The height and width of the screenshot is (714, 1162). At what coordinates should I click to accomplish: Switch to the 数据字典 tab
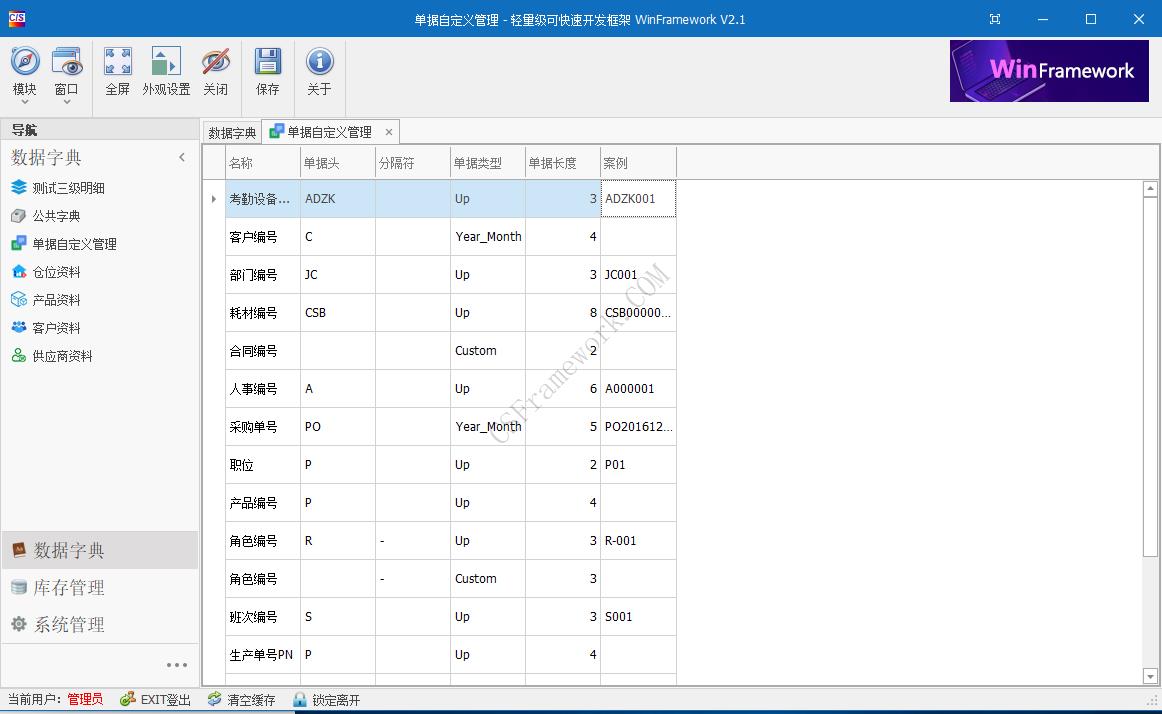231,131
